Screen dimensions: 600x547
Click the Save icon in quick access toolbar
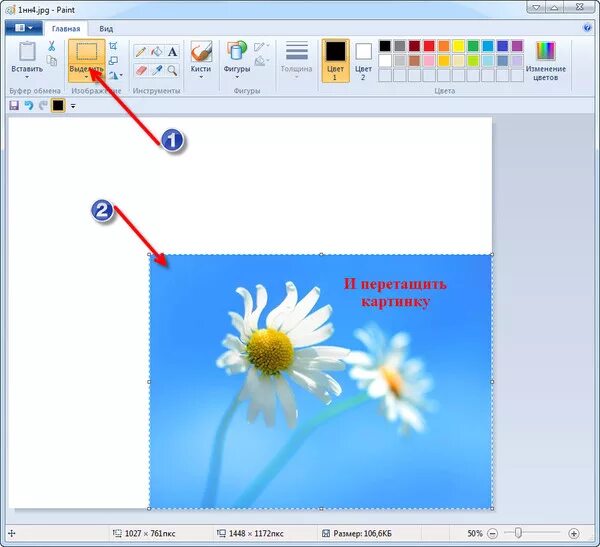tap(14, 105)
